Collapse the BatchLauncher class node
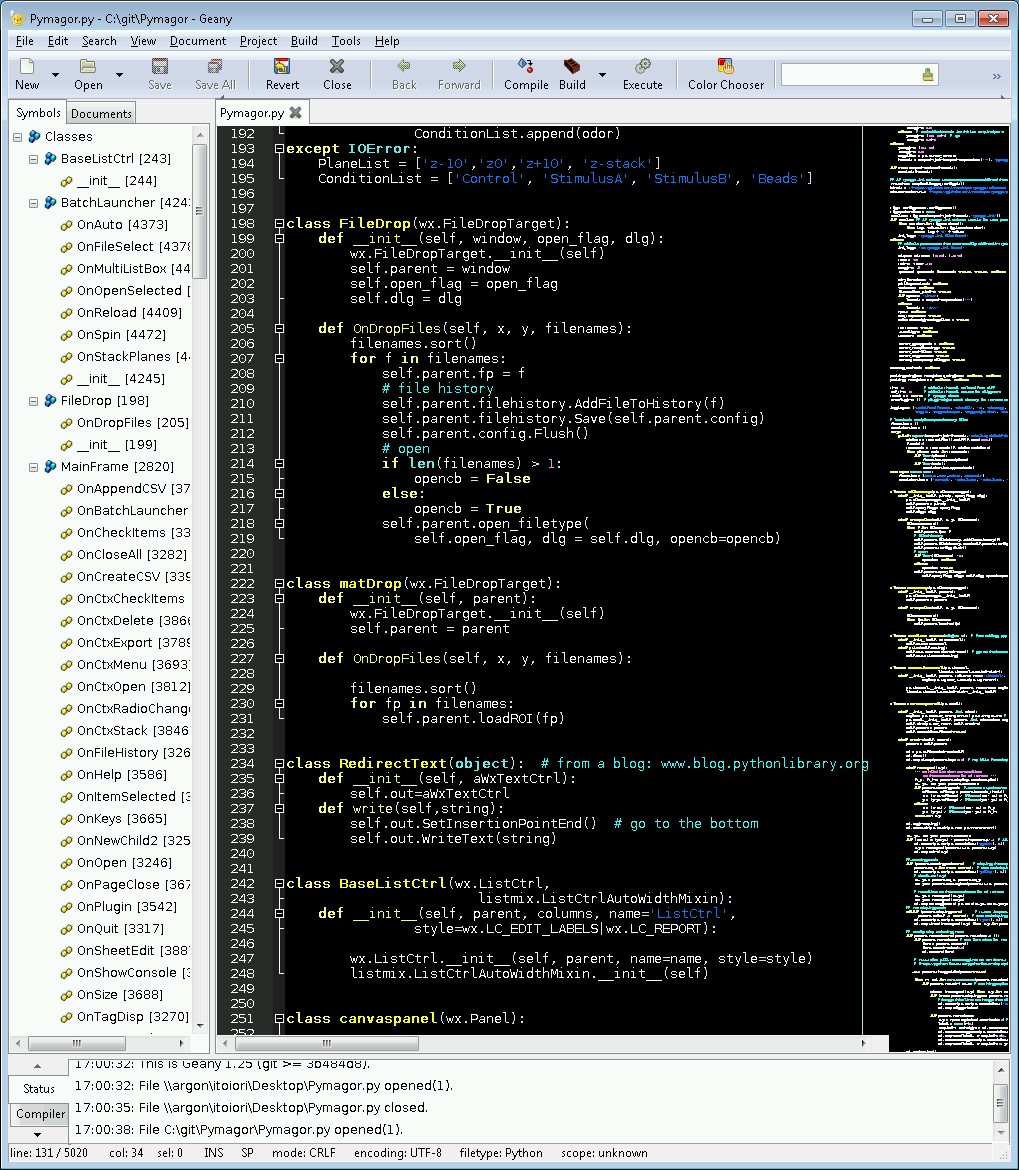The height and width of the screenshot is (1170, 1019). (34, 203)
